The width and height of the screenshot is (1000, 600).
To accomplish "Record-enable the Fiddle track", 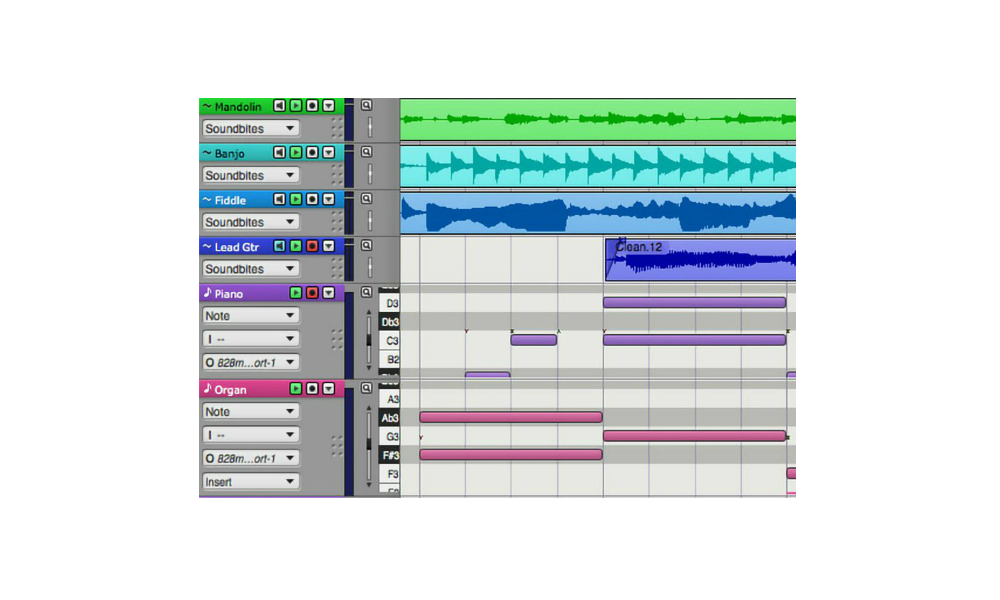I will coord(312,200).
